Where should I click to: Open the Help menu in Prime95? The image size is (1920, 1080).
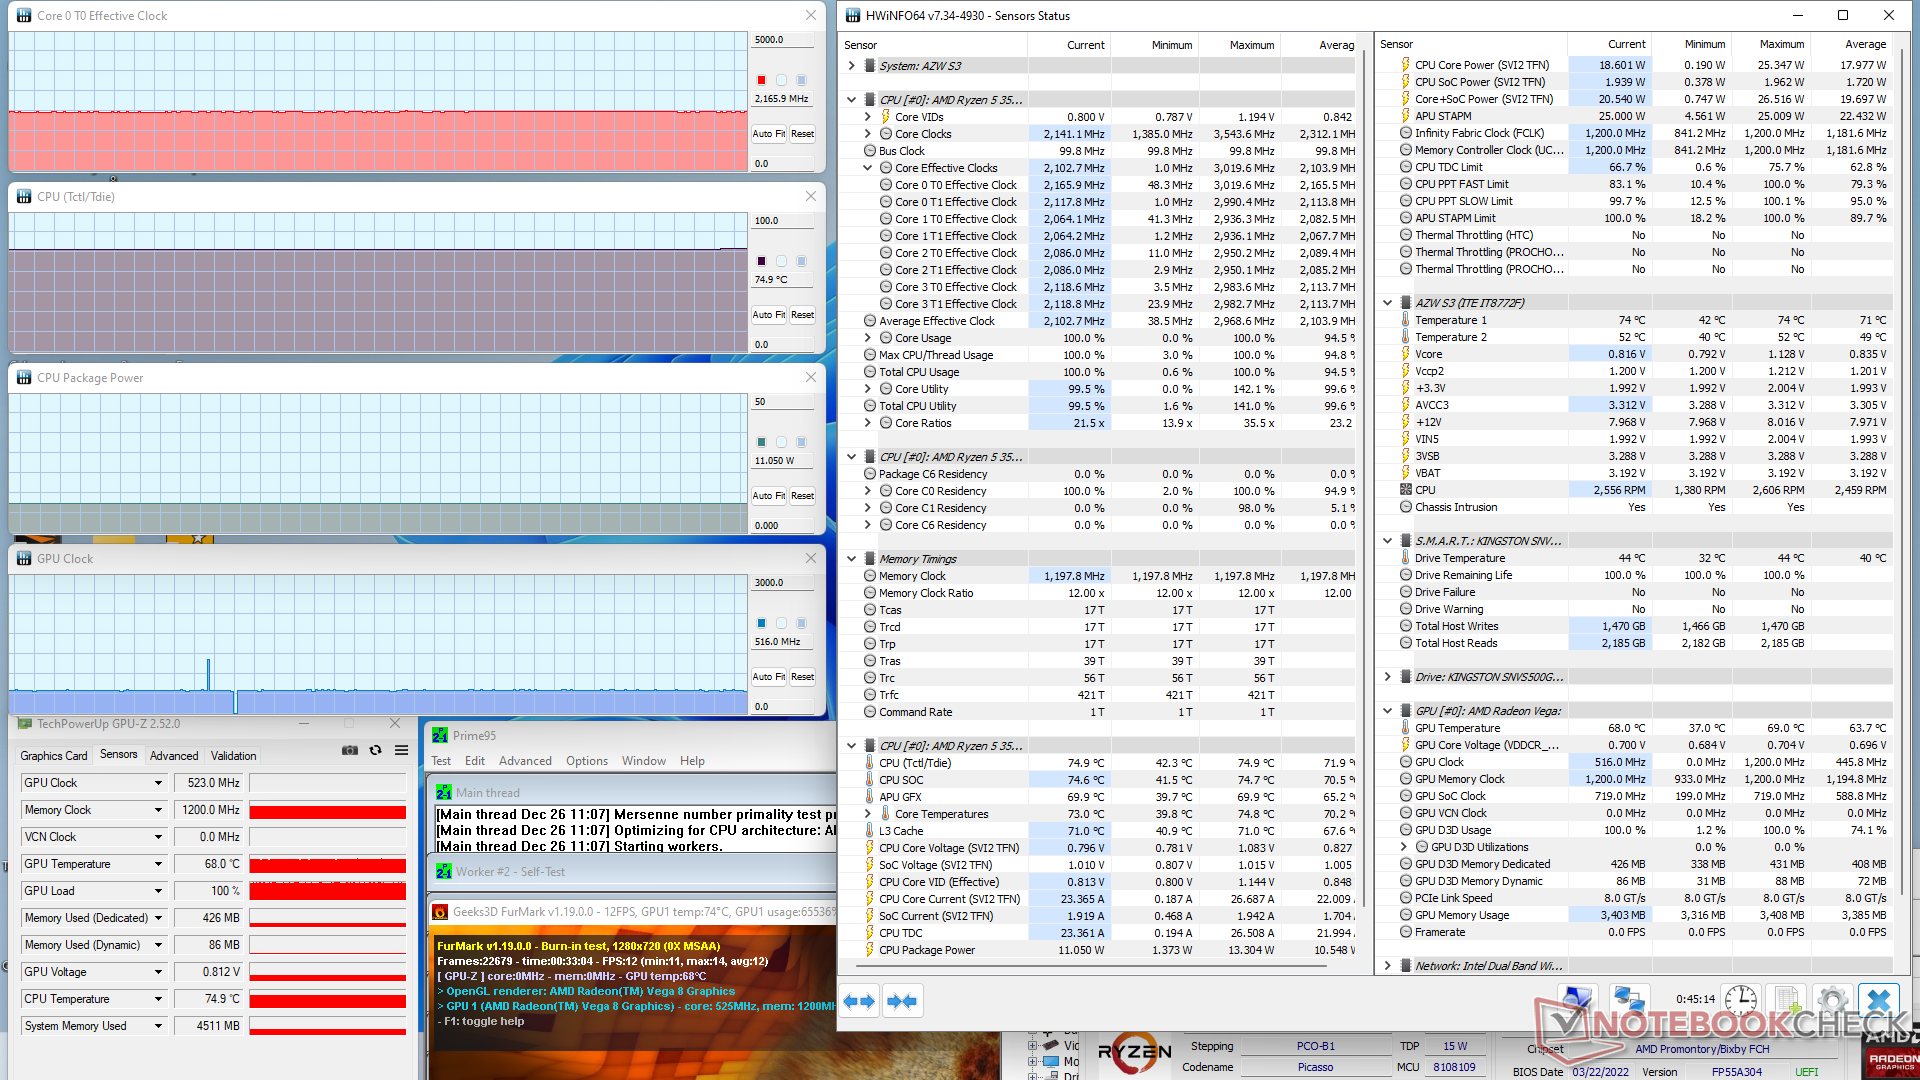692,761
